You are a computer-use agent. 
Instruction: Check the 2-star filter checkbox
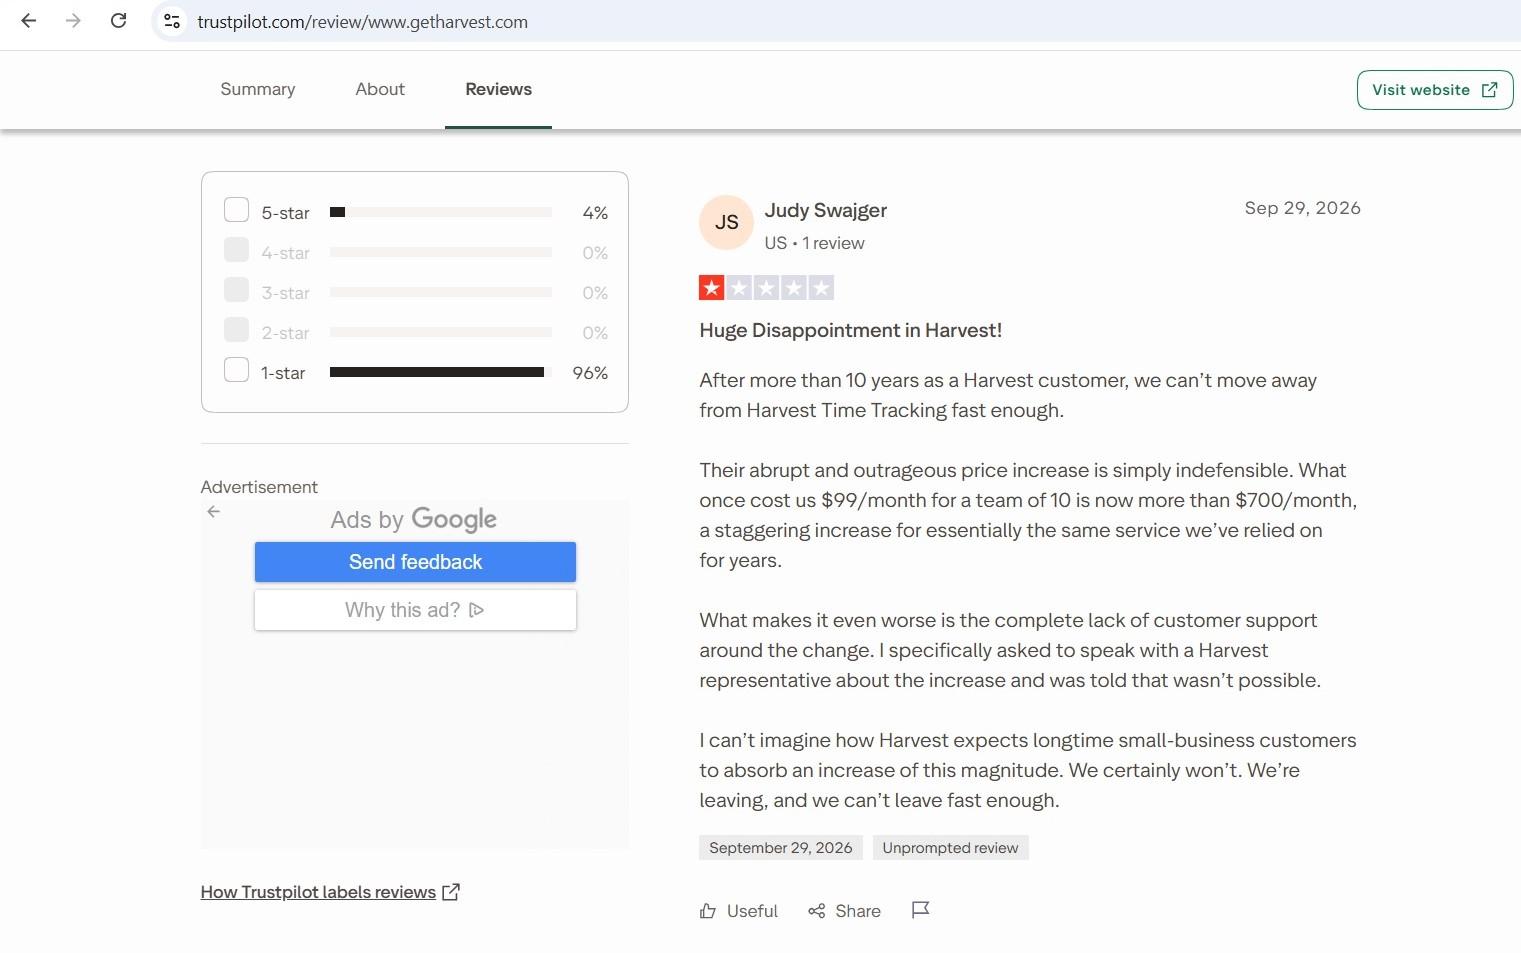click(x=236, y=330)
